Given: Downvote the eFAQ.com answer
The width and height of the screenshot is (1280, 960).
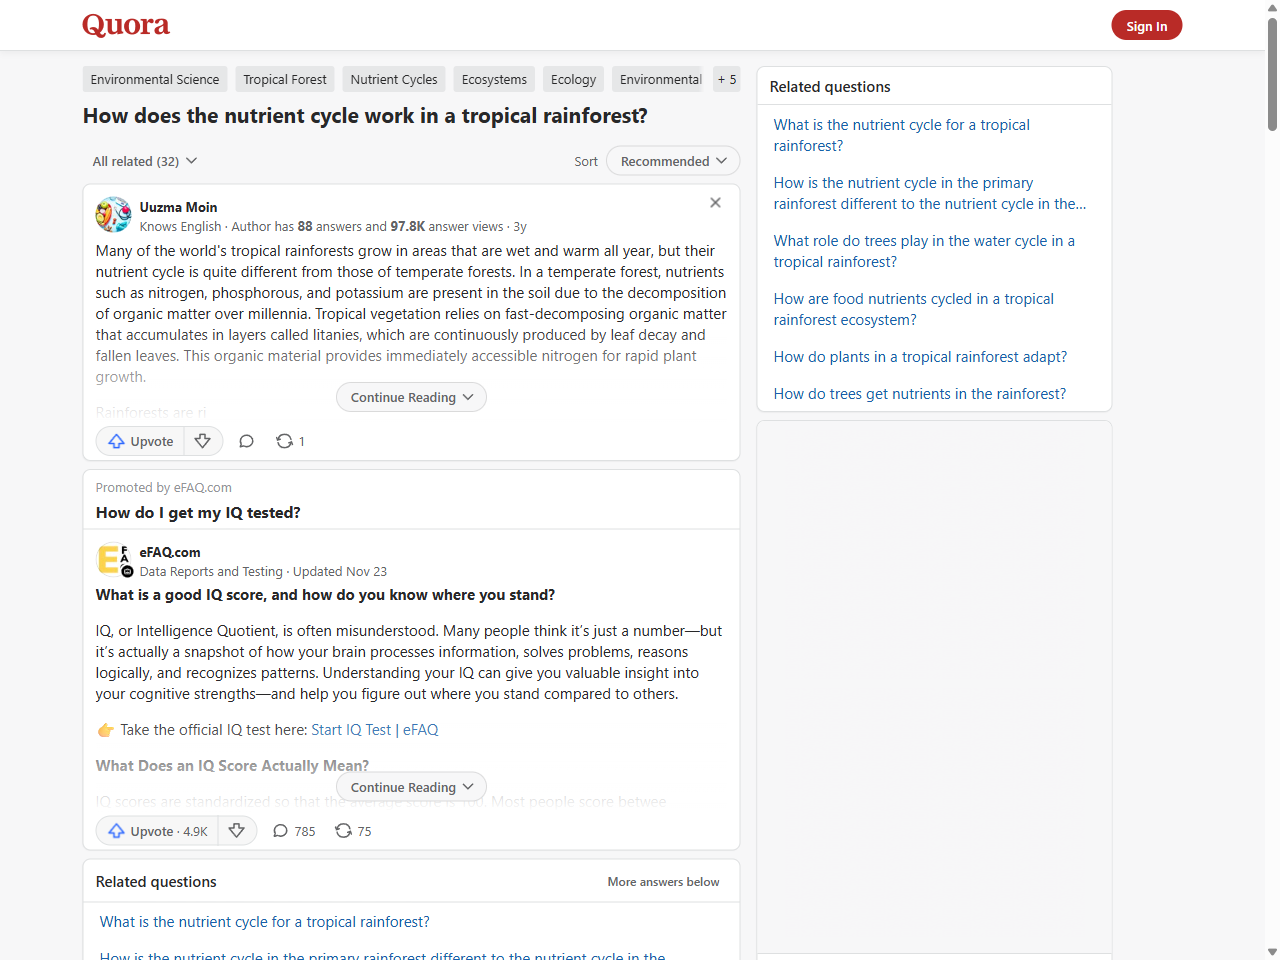Looking at the screenshot, I should (237, 831).
